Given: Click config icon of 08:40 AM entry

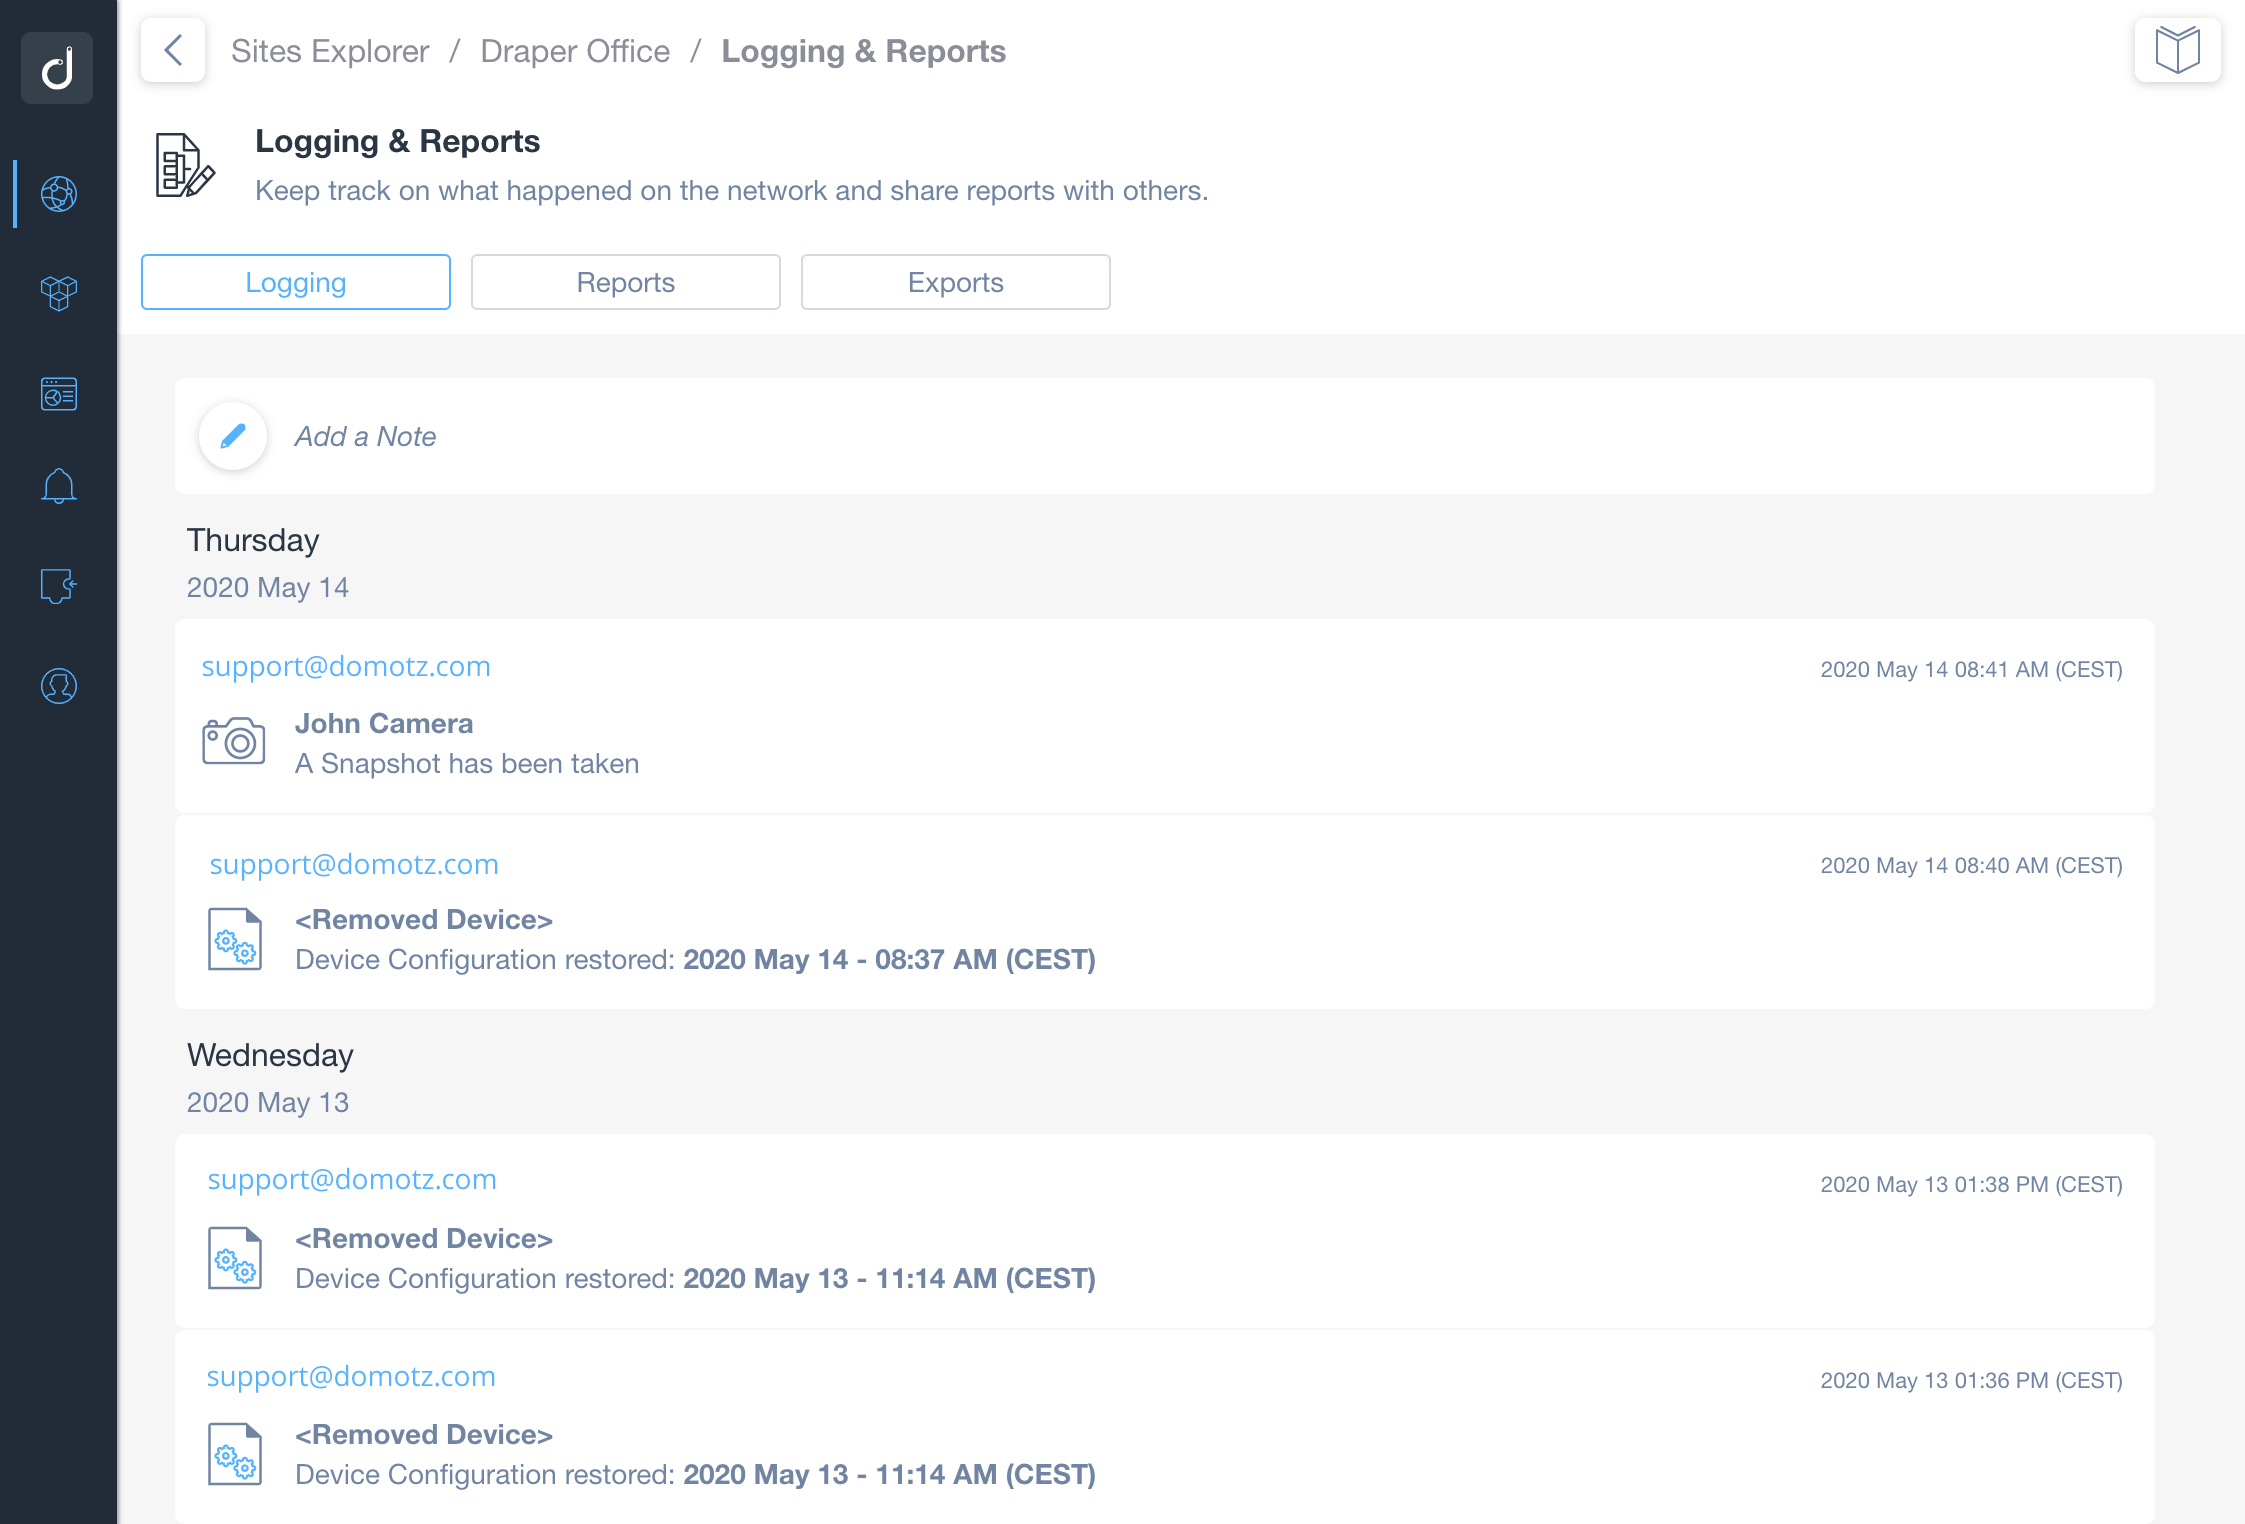Looking at the screenshot, I should (x=235, y=939).
